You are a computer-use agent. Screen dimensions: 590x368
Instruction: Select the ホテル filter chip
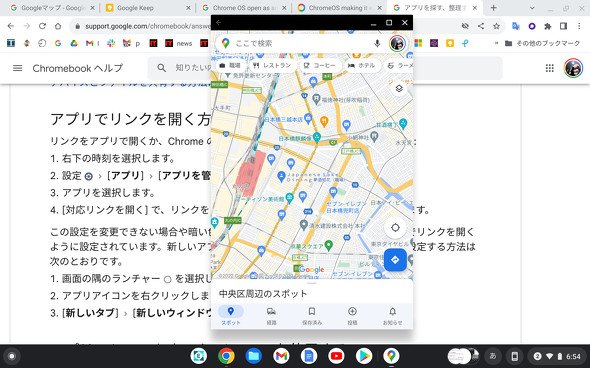pyautogui.click(x=362, y=65)
